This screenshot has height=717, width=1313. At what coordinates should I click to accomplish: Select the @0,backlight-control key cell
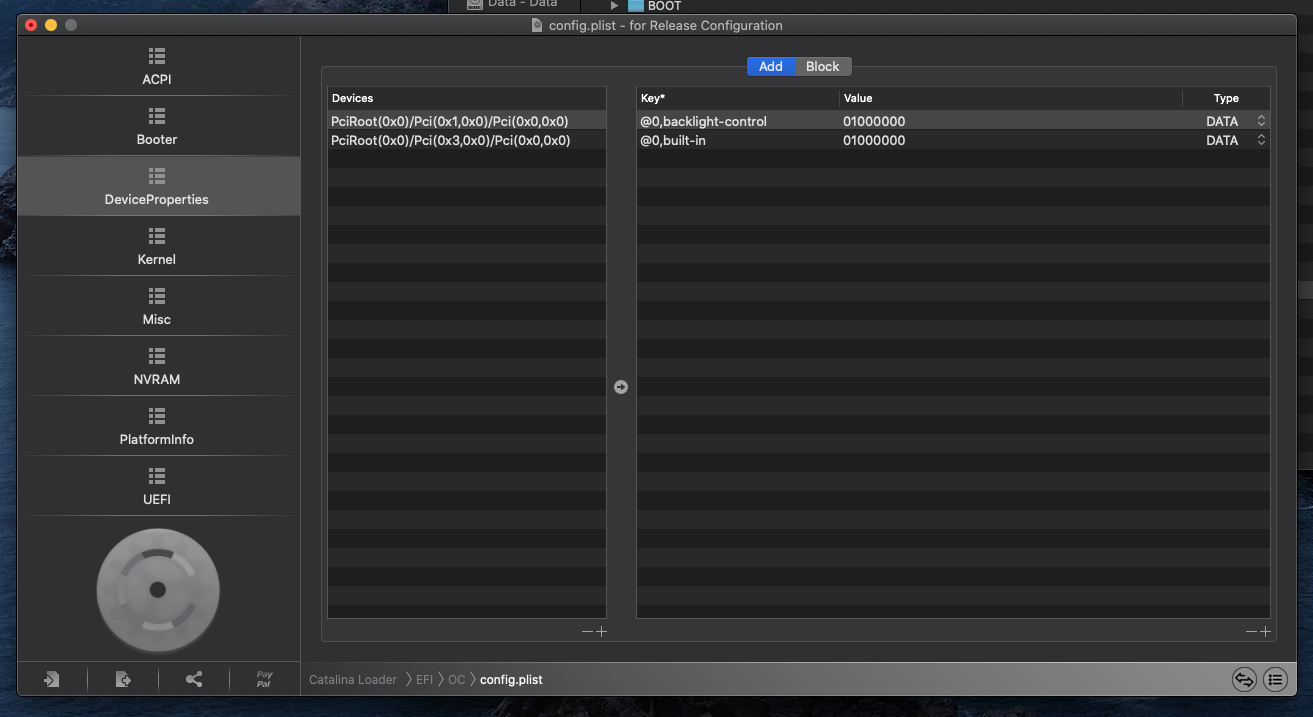738,121
